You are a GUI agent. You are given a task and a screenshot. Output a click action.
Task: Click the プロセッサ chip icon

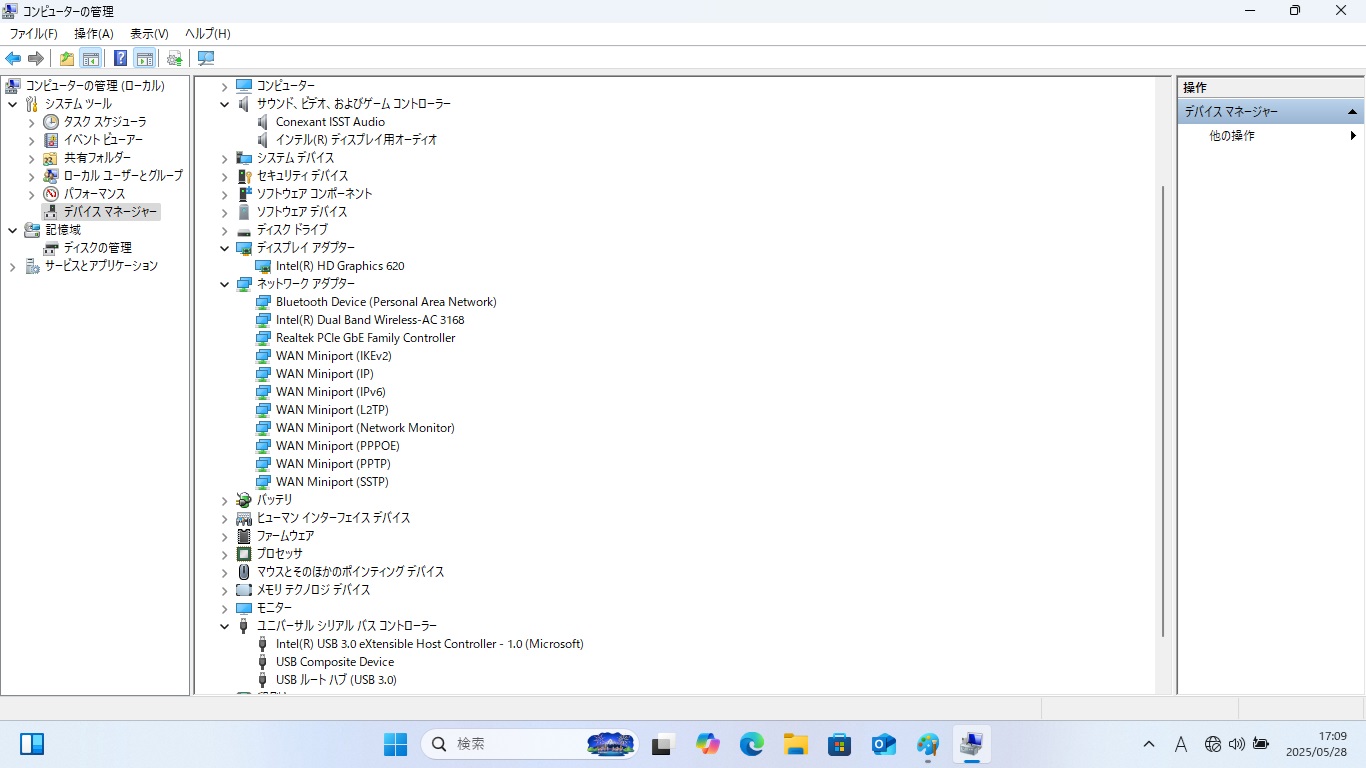[244, 554]
